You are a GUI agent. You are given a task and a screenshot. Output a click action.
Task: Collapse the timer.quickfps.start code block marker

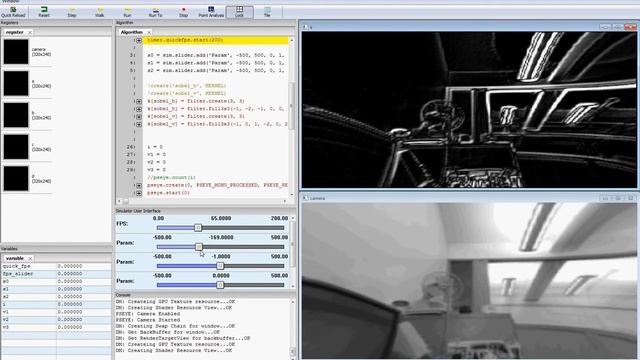(139, 40)
